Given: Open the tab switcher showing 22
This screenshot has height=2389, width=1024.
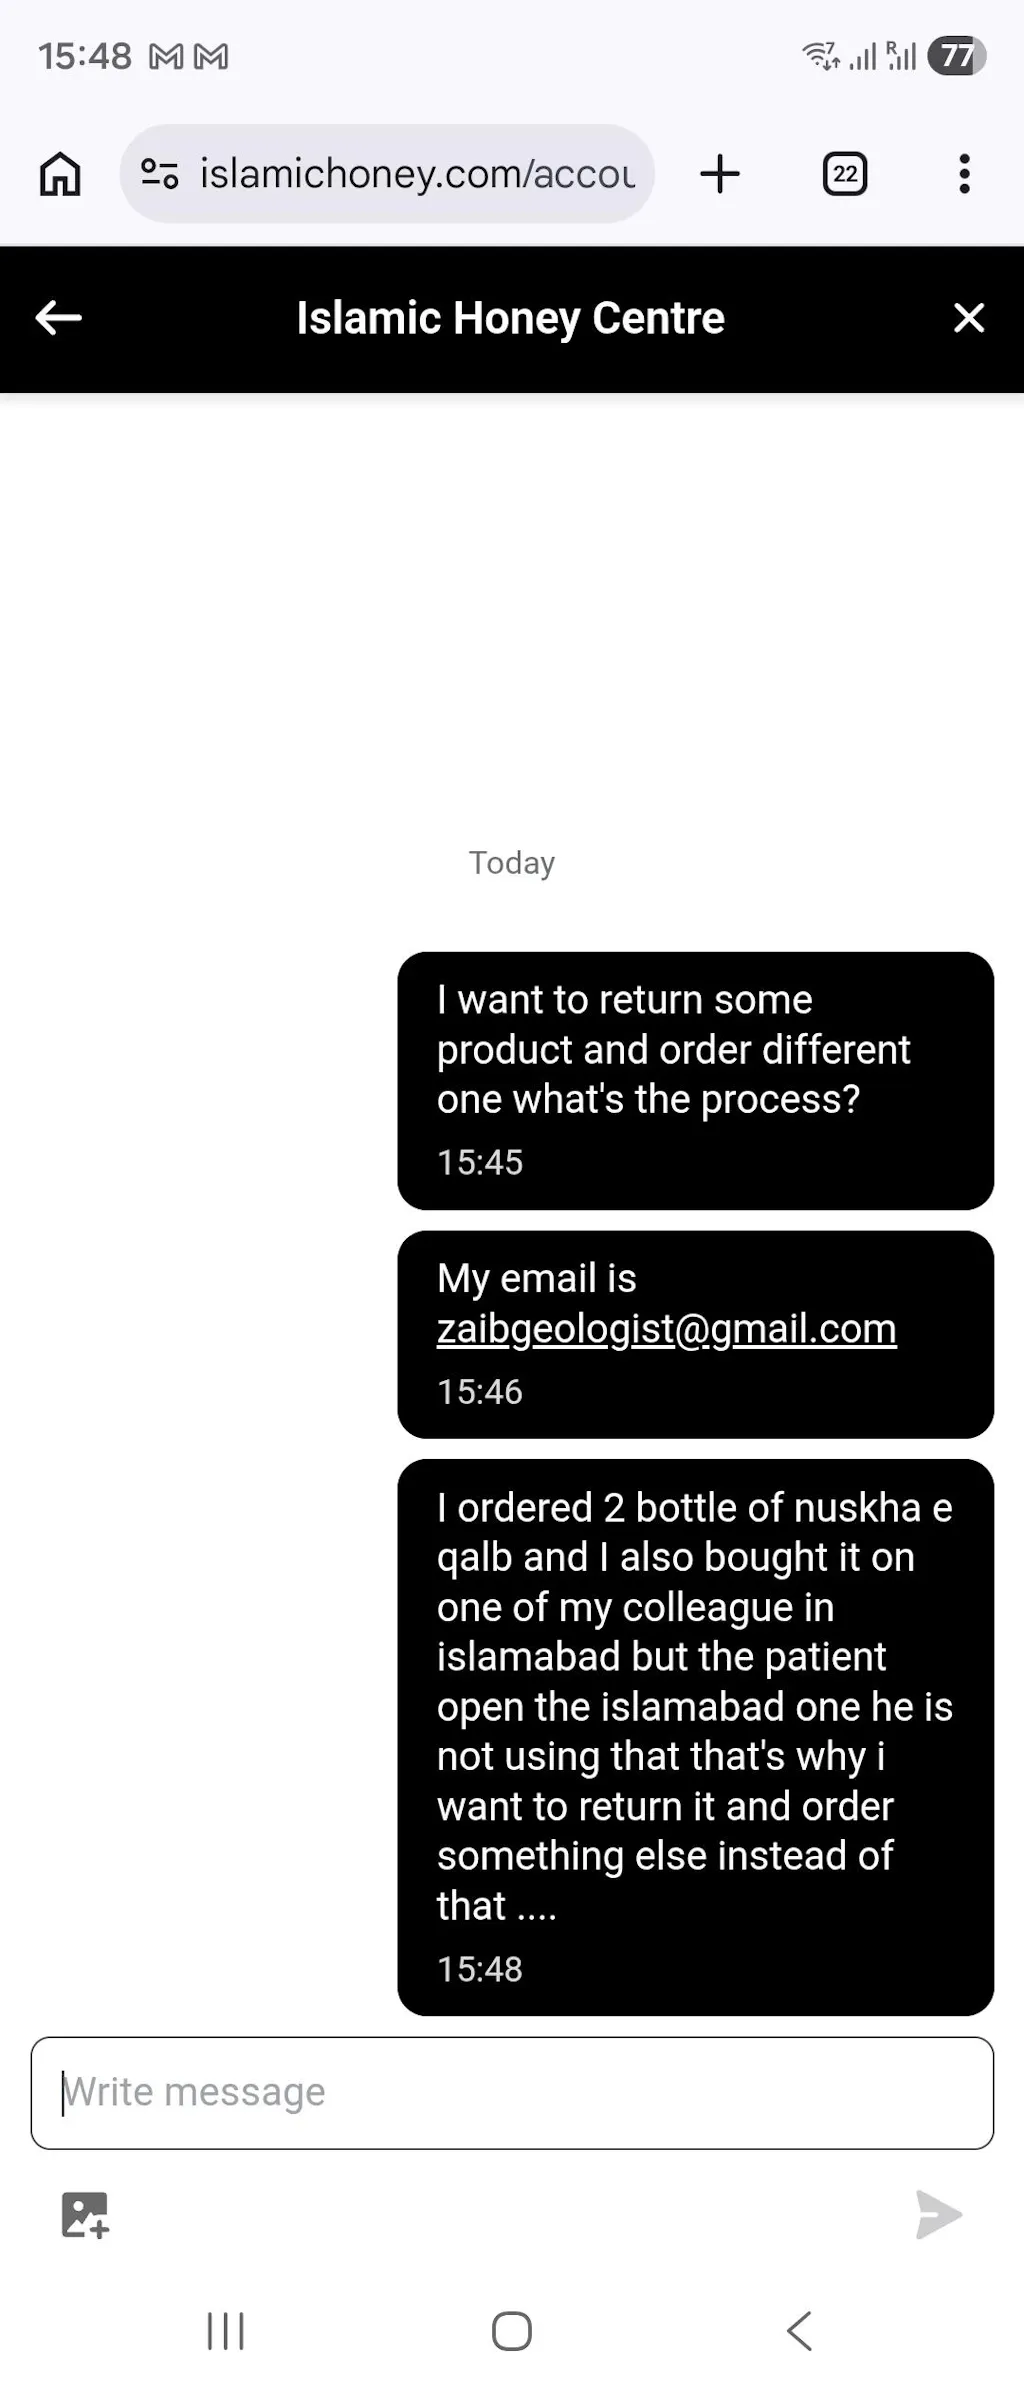Looking at the screenshot, I should 844,174.
